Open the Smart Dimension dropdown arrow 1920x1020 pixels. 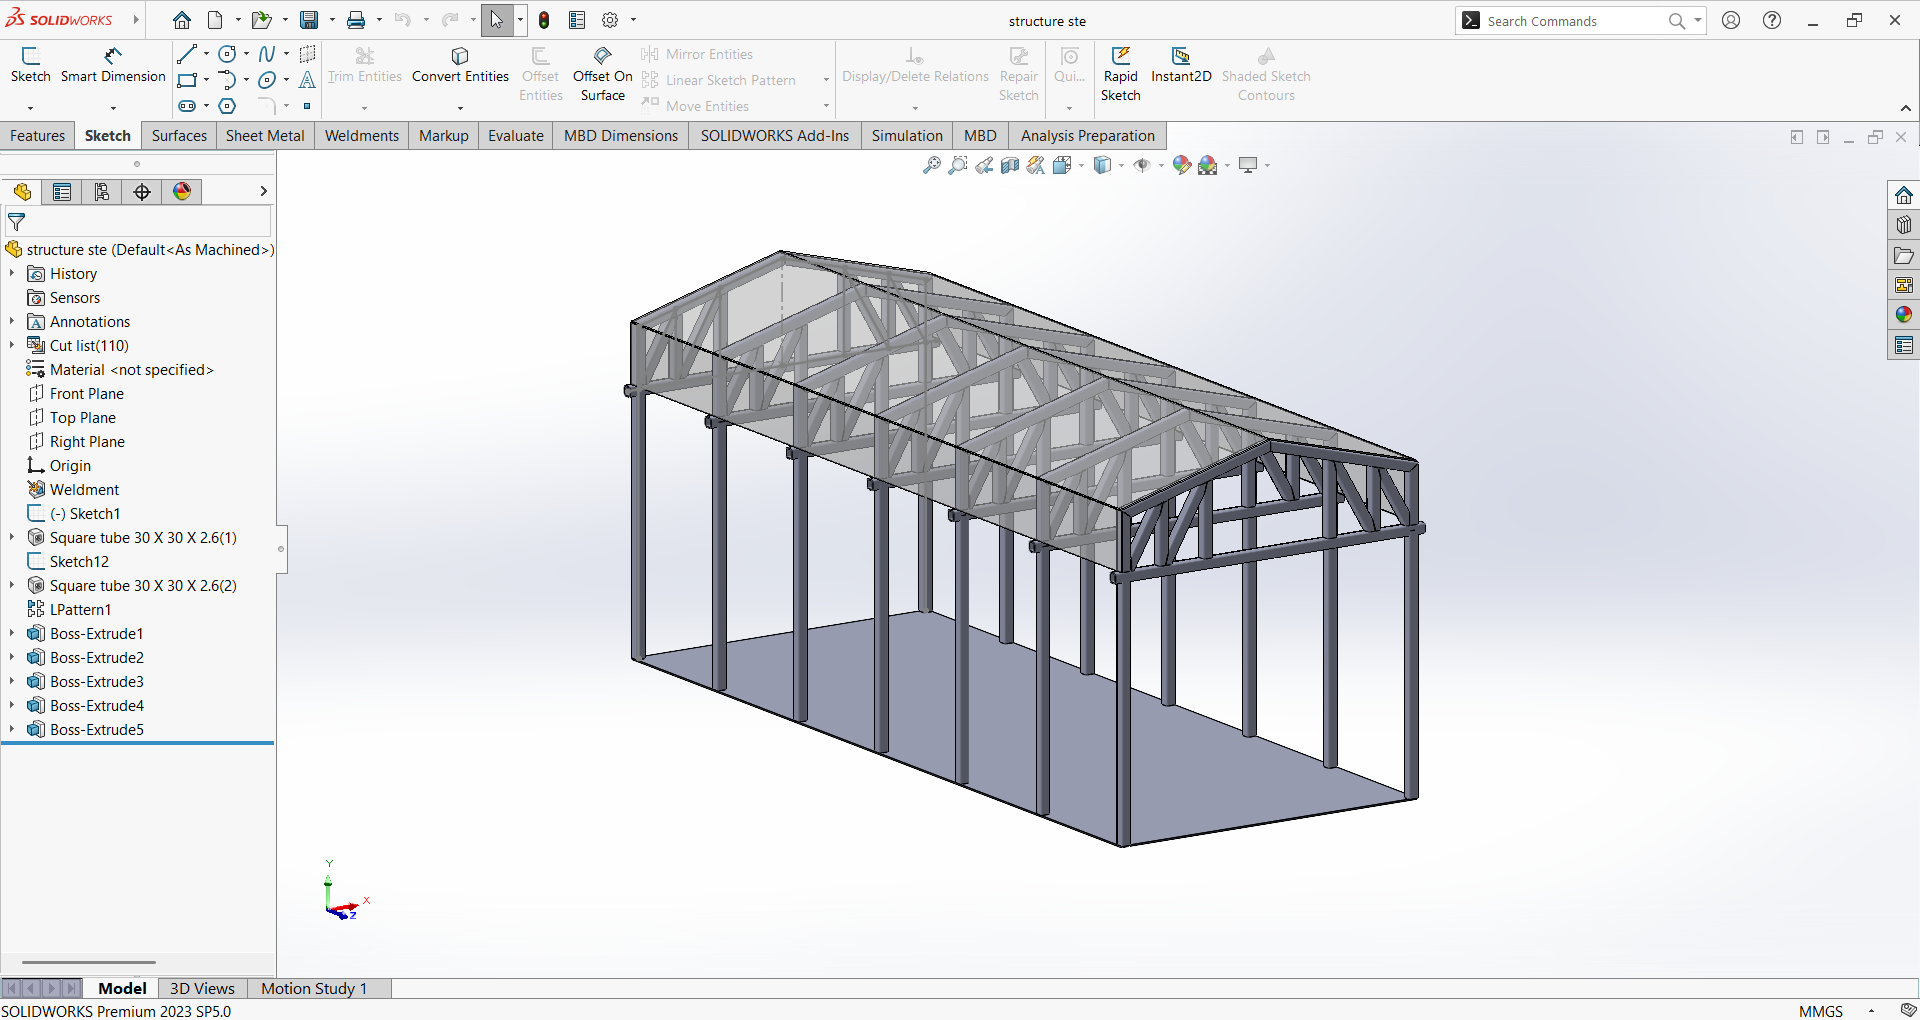[x=113, y=107]
